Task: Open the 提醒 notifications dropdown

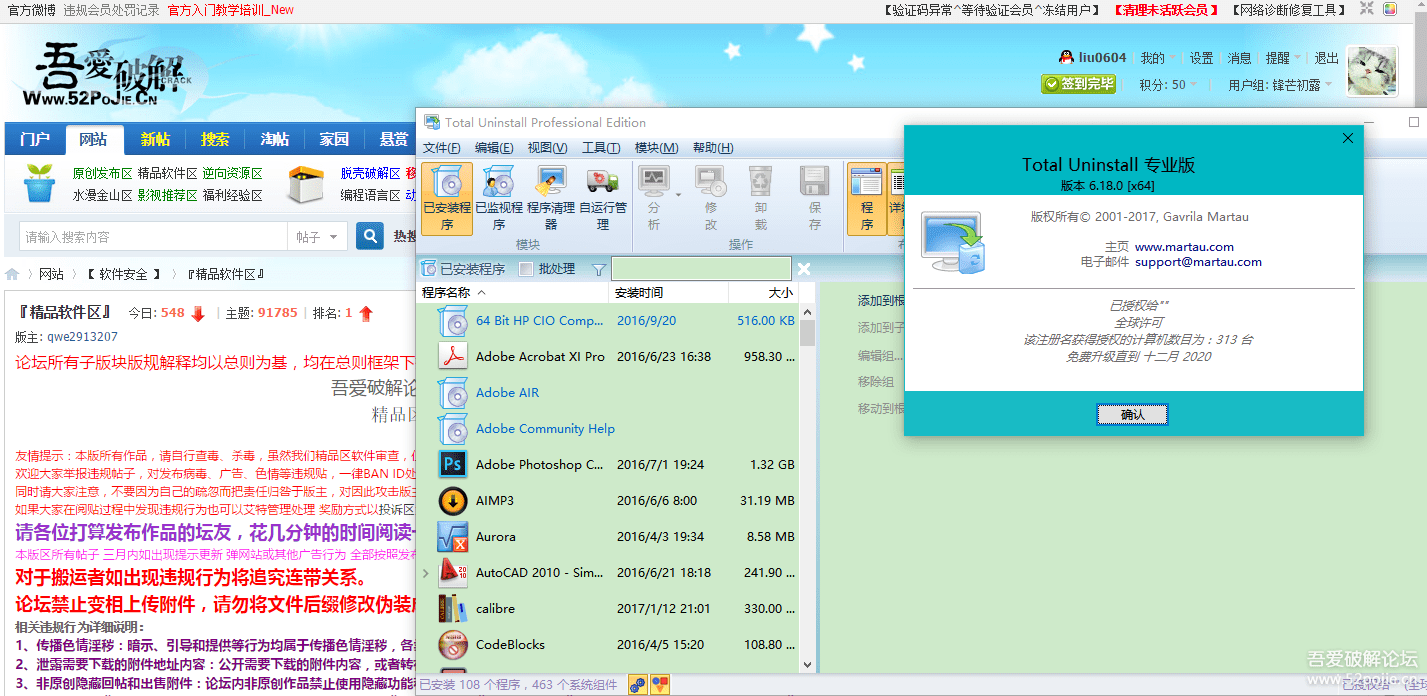Action: pyautogui.click(x=1283, y=58)
